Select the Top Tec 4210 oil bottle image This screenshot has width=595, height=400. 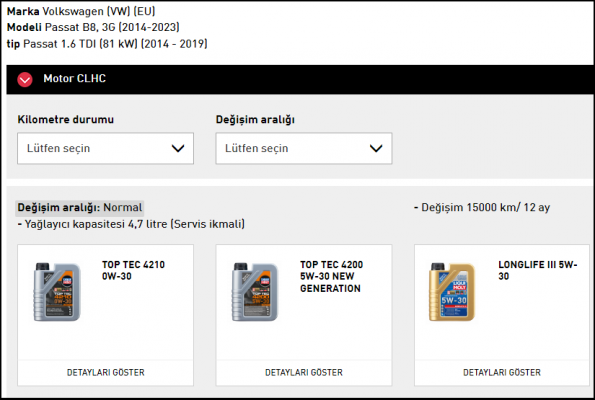tap(57, 292)
